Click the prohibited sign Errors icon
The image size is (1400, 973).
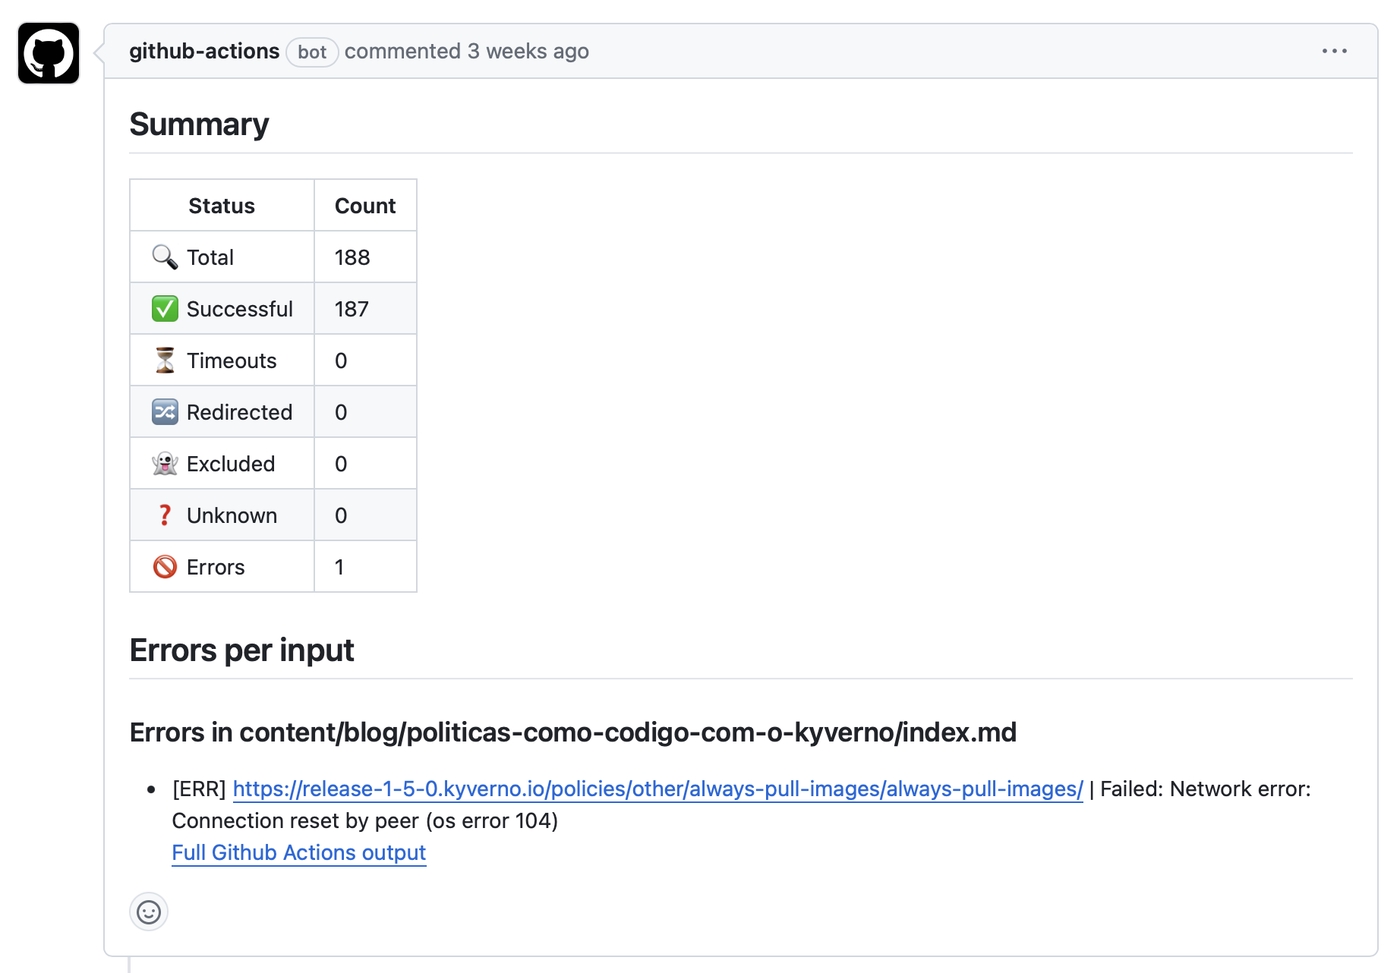165,567
